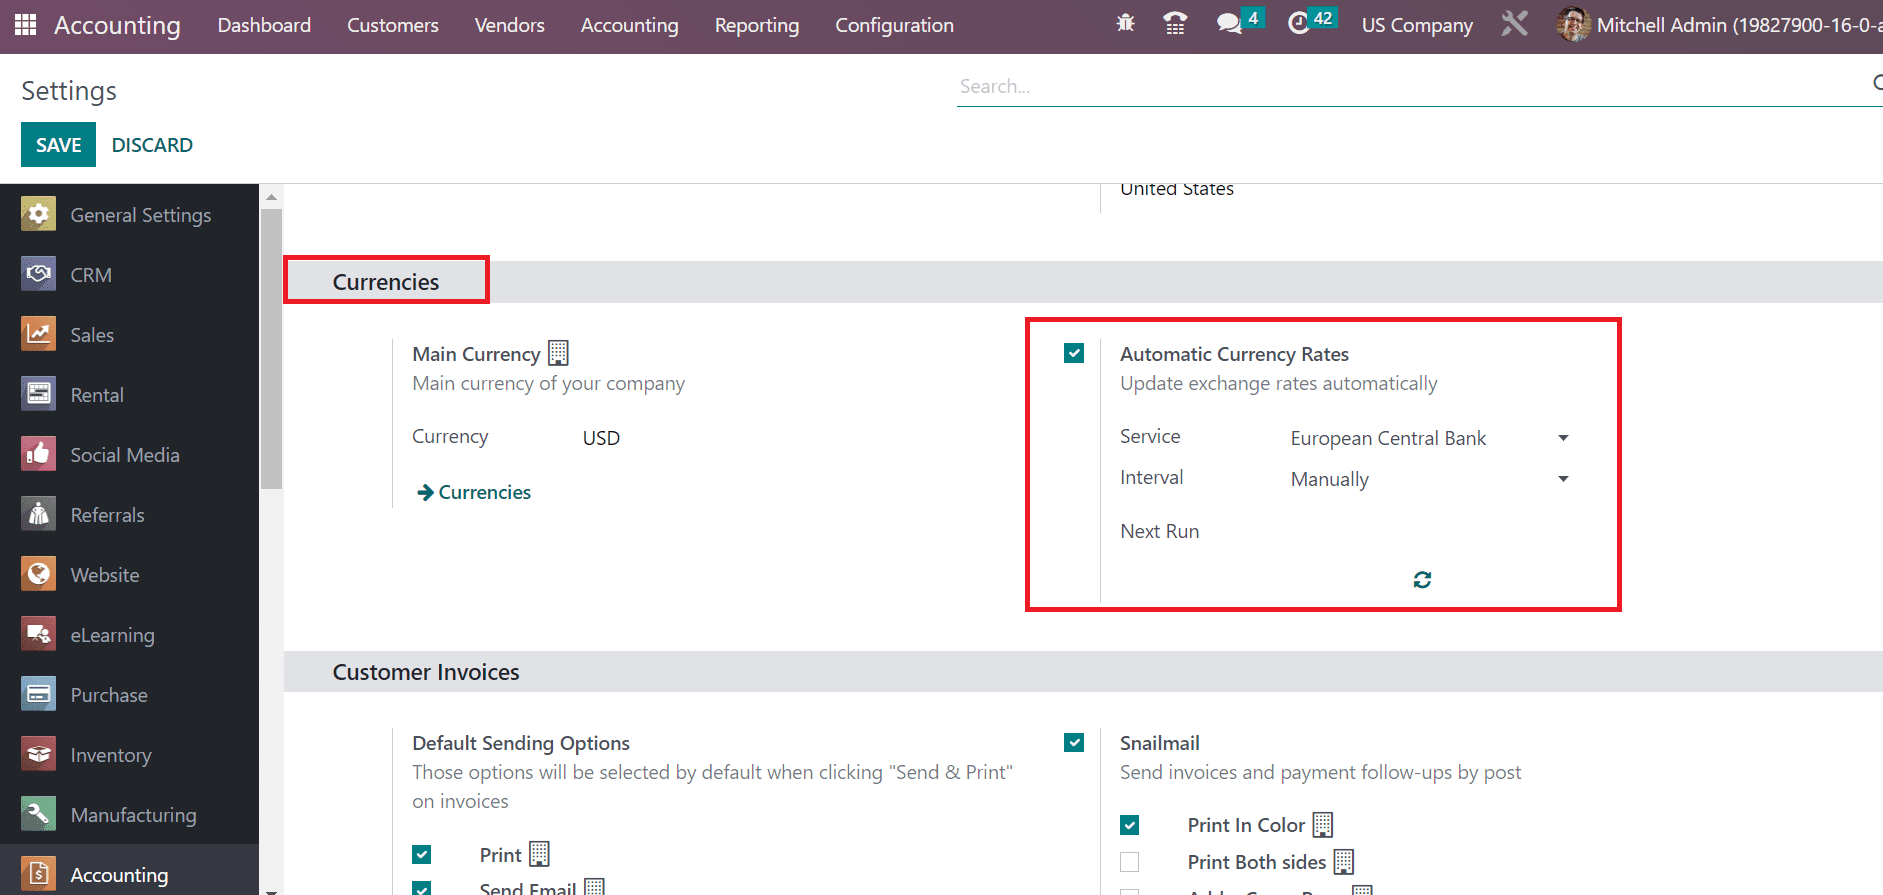Open the Interval dropdown set to Manually

pos(1430,479)
